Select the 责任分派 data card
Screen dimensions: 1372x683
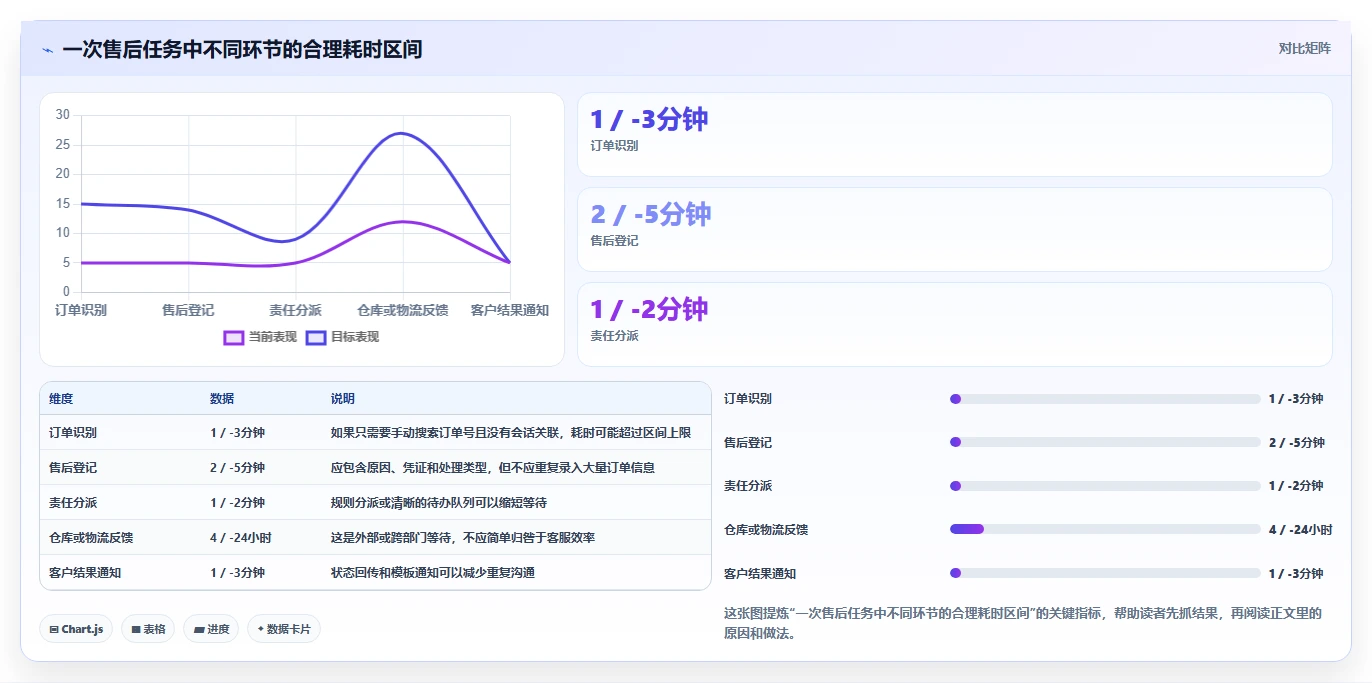(x=955, y=325)
